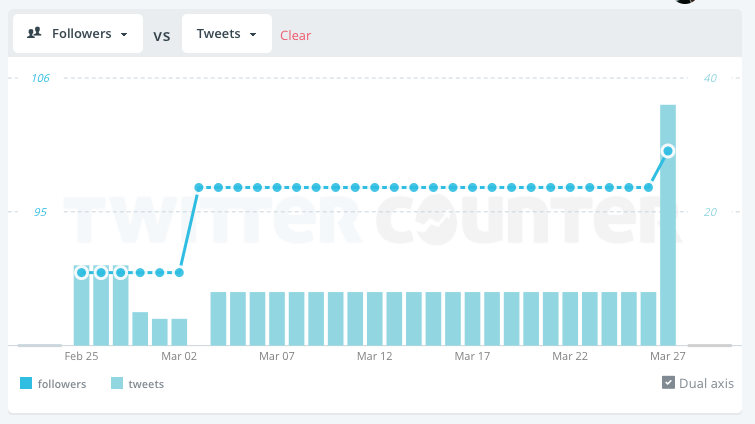
Task: Select the last followers point on Mar 27
Action: coord(668,151)
